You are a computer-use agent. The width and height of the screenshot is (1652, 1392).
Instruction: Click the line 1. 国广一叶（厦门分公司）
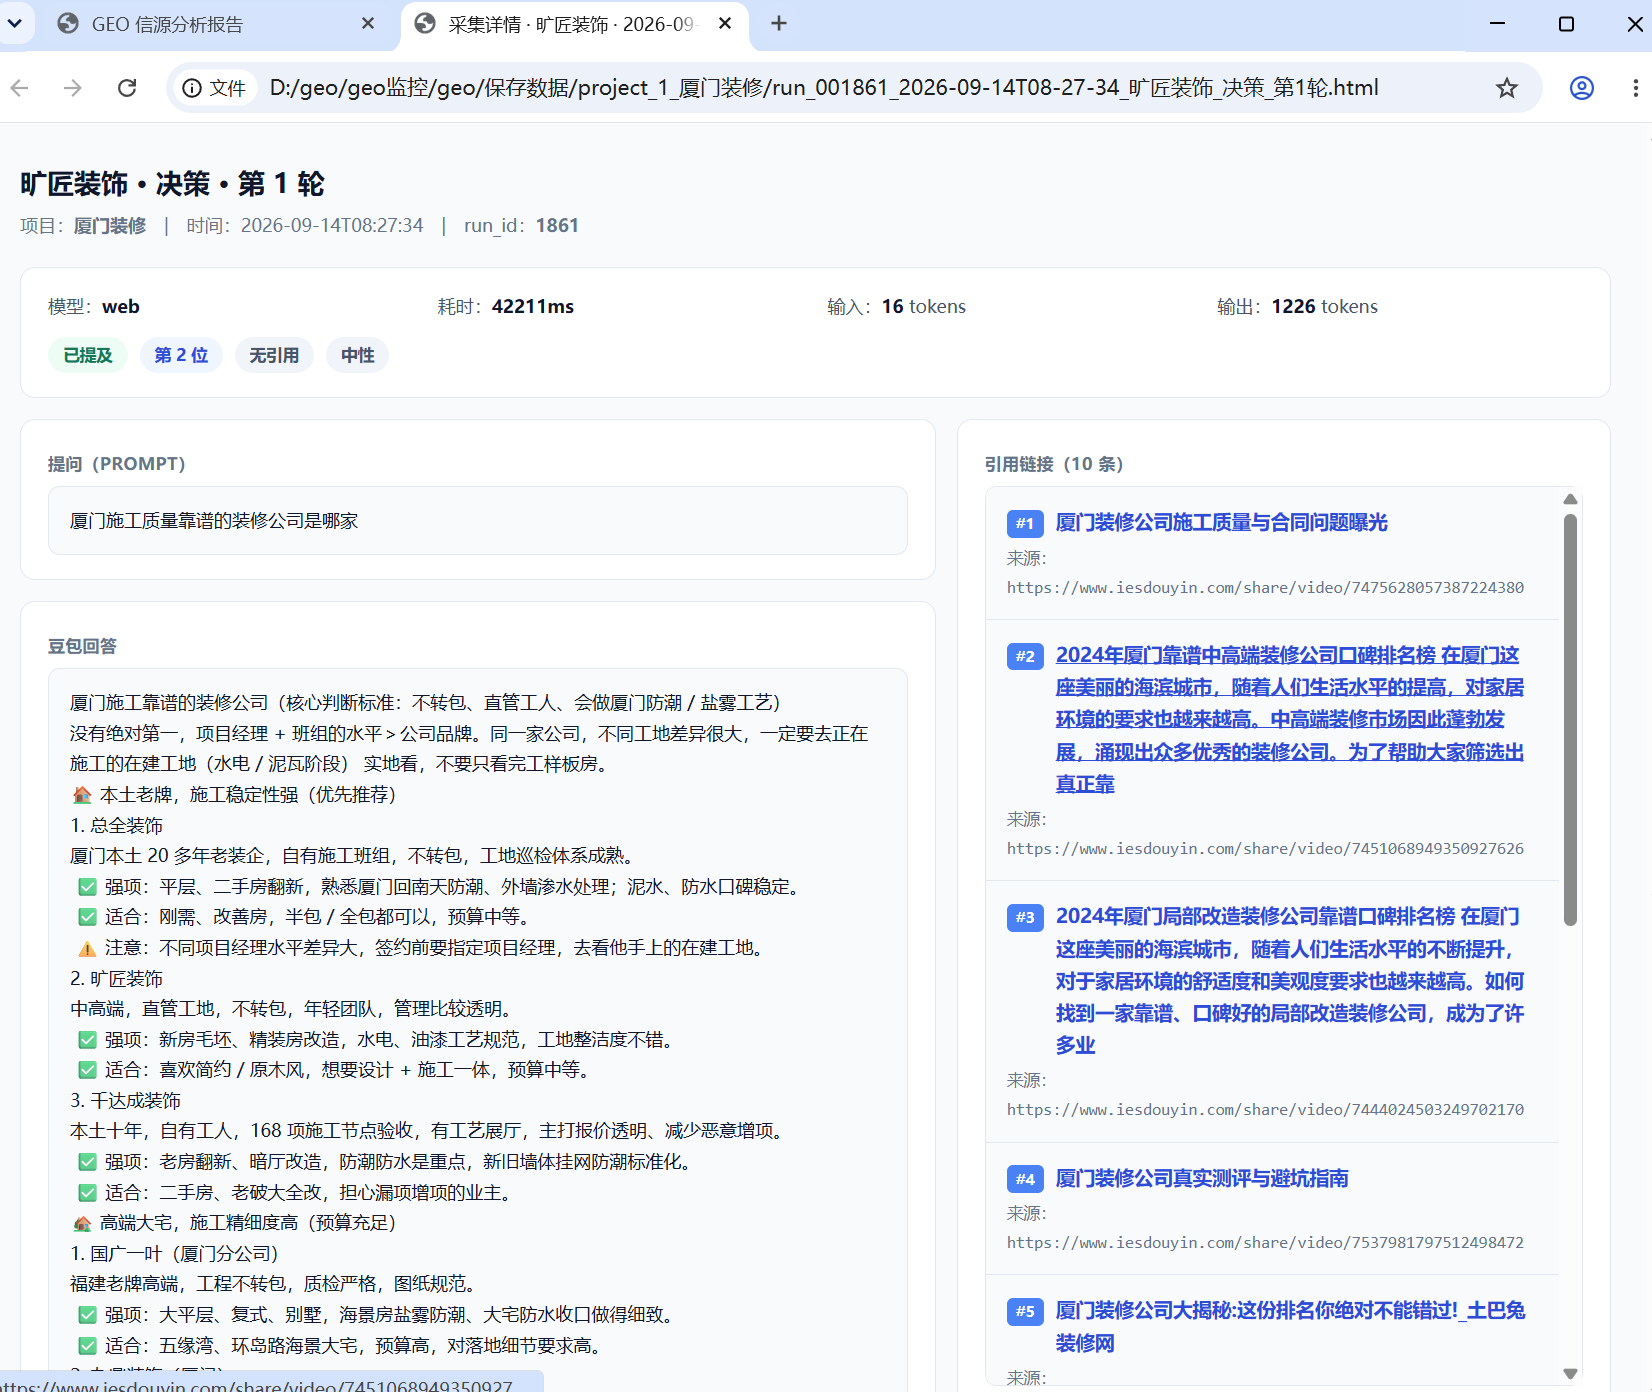pos(174,1253)
